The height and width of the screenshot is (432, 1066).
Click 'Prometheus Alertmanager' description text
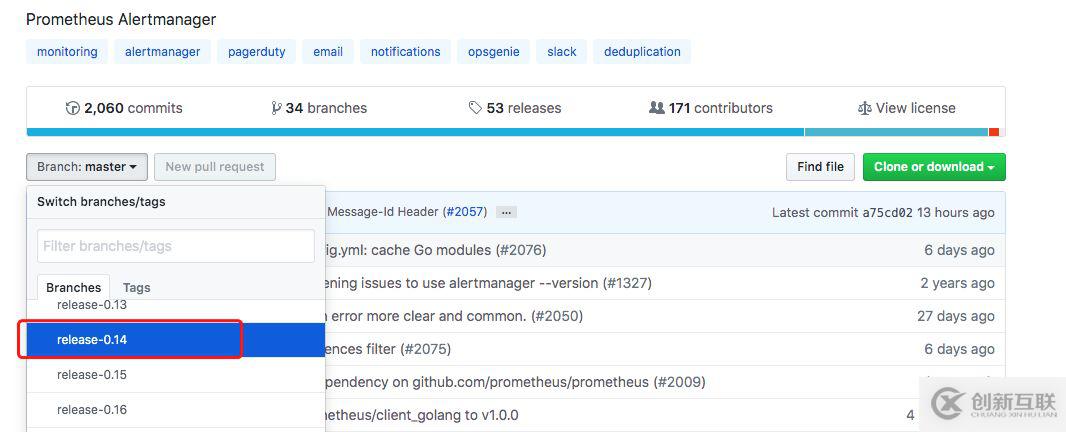tap(121, 19)
